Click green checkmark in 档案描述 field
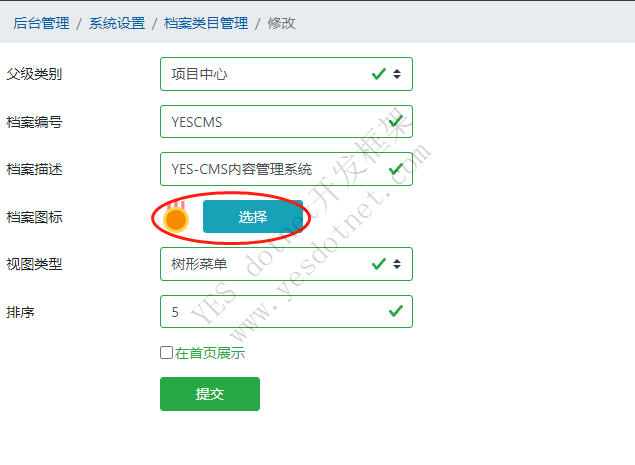Screen dimensions: 635x465 pos(396,169)
